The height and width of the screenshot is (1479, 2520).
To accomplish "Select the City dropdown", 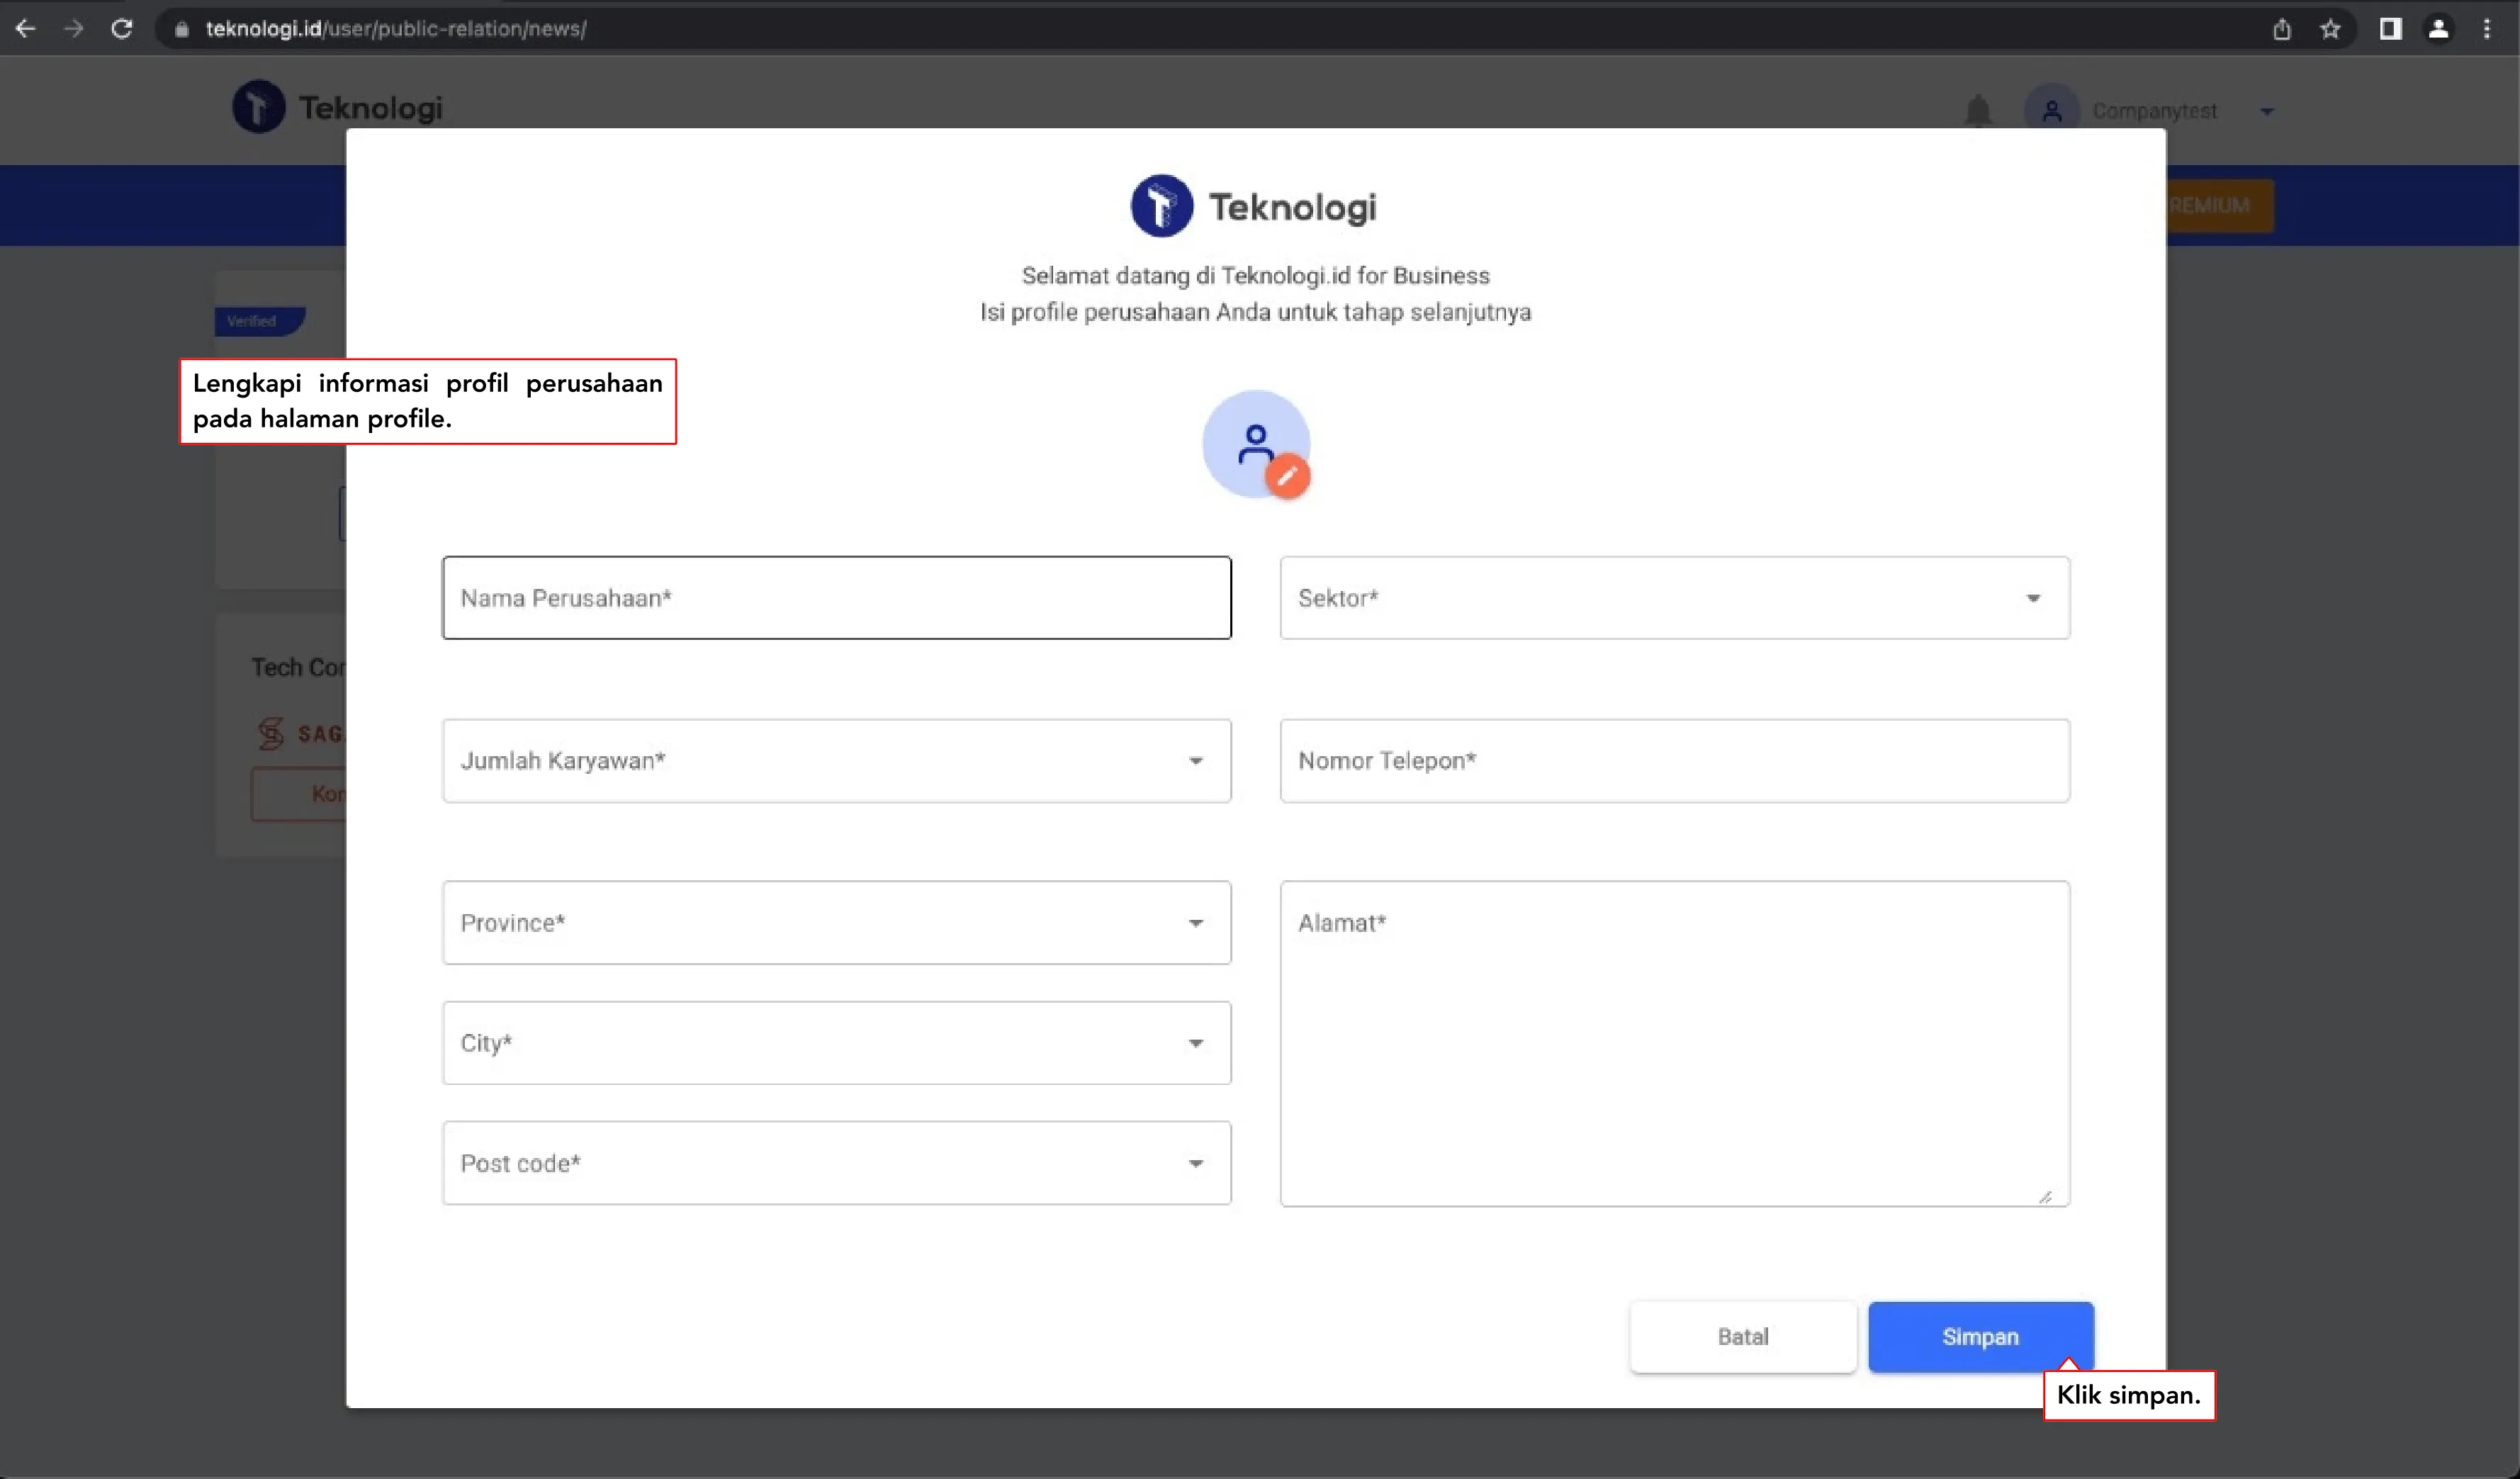I will 836,1043.
